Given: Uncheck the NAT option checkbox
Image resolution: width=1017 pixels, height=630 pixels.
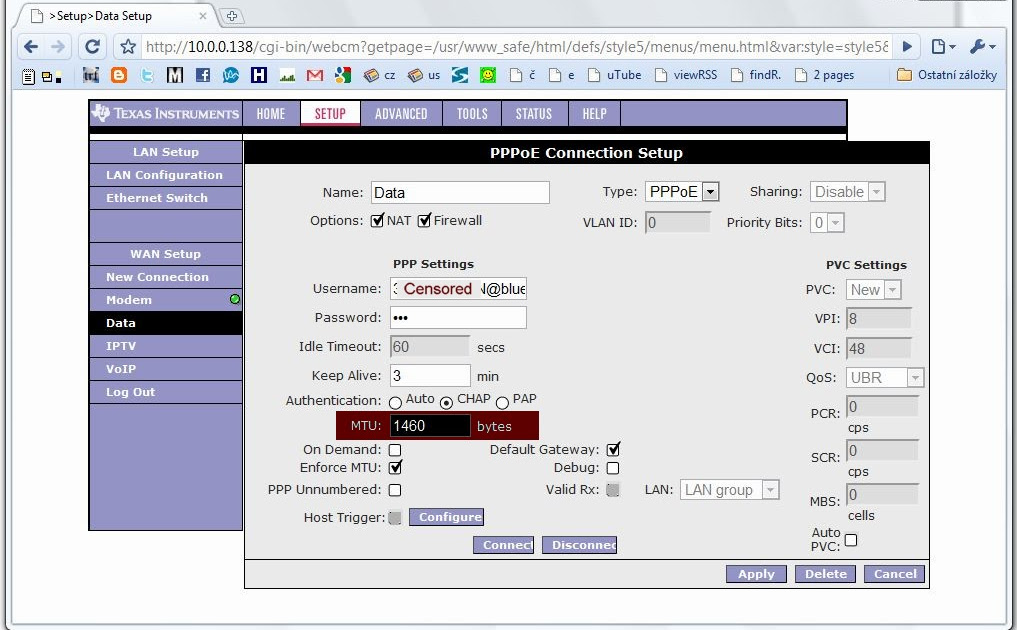Looking at the screenshot, I should pos(377,220).
